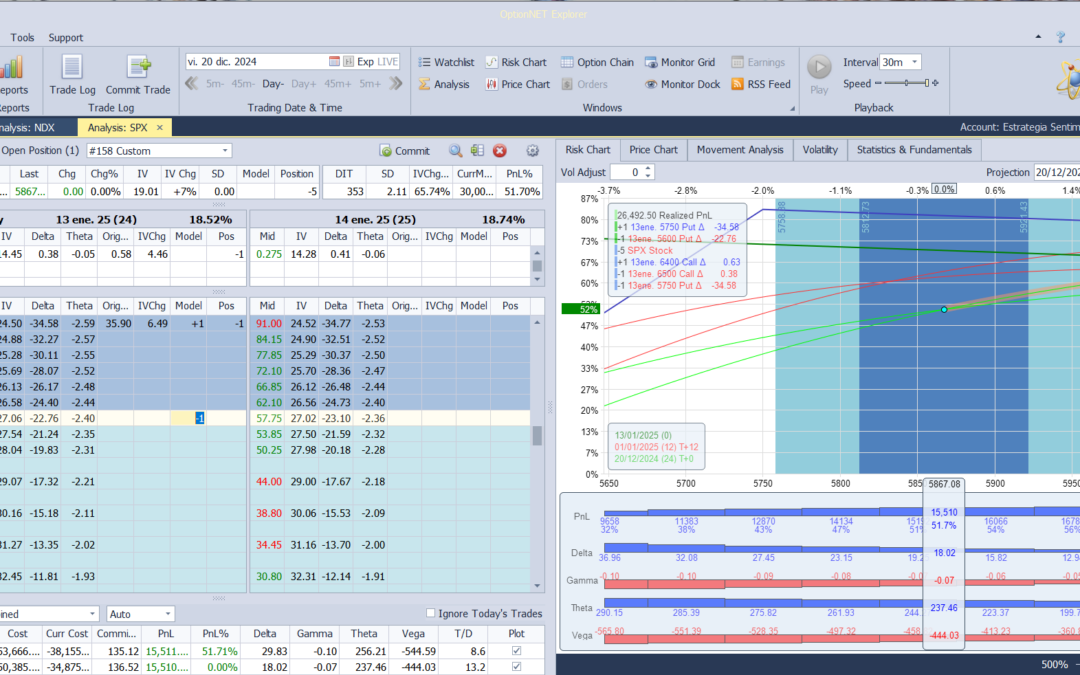
Task: Open the Option Chain window
Action: [x=597, y=62]
